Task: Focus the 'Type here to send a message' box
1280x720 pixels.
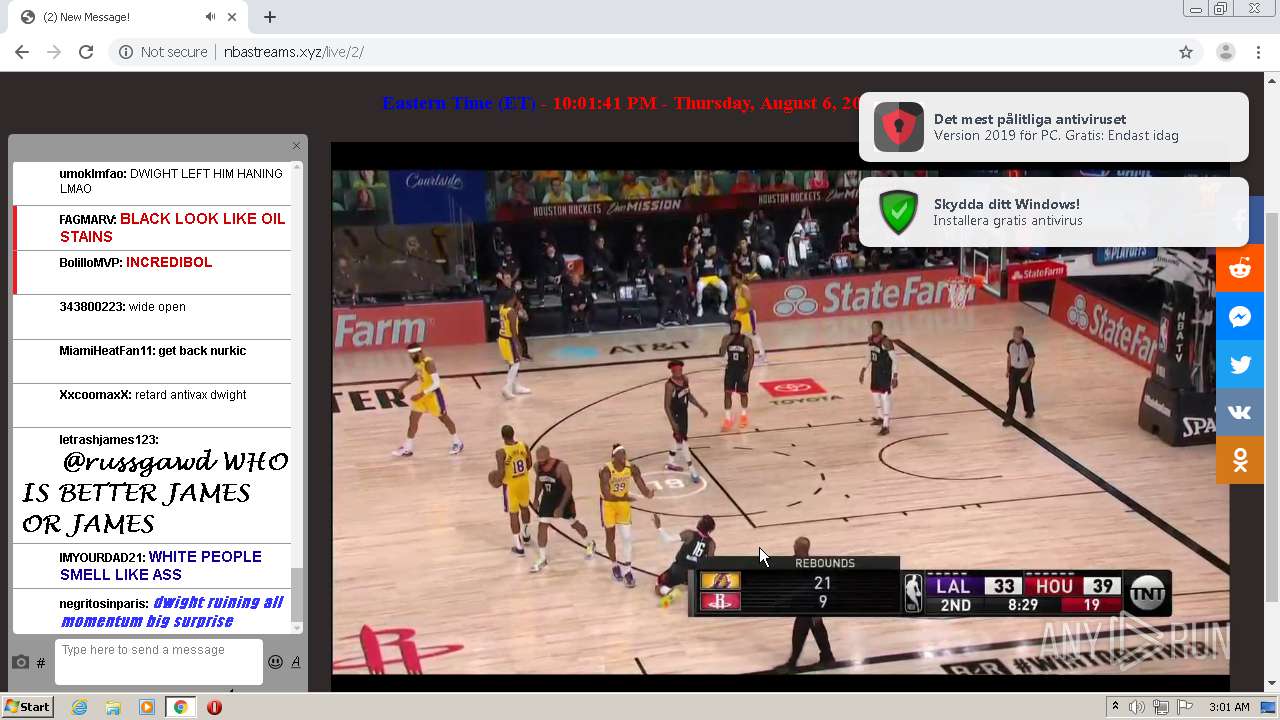Action: click(159, 662)
